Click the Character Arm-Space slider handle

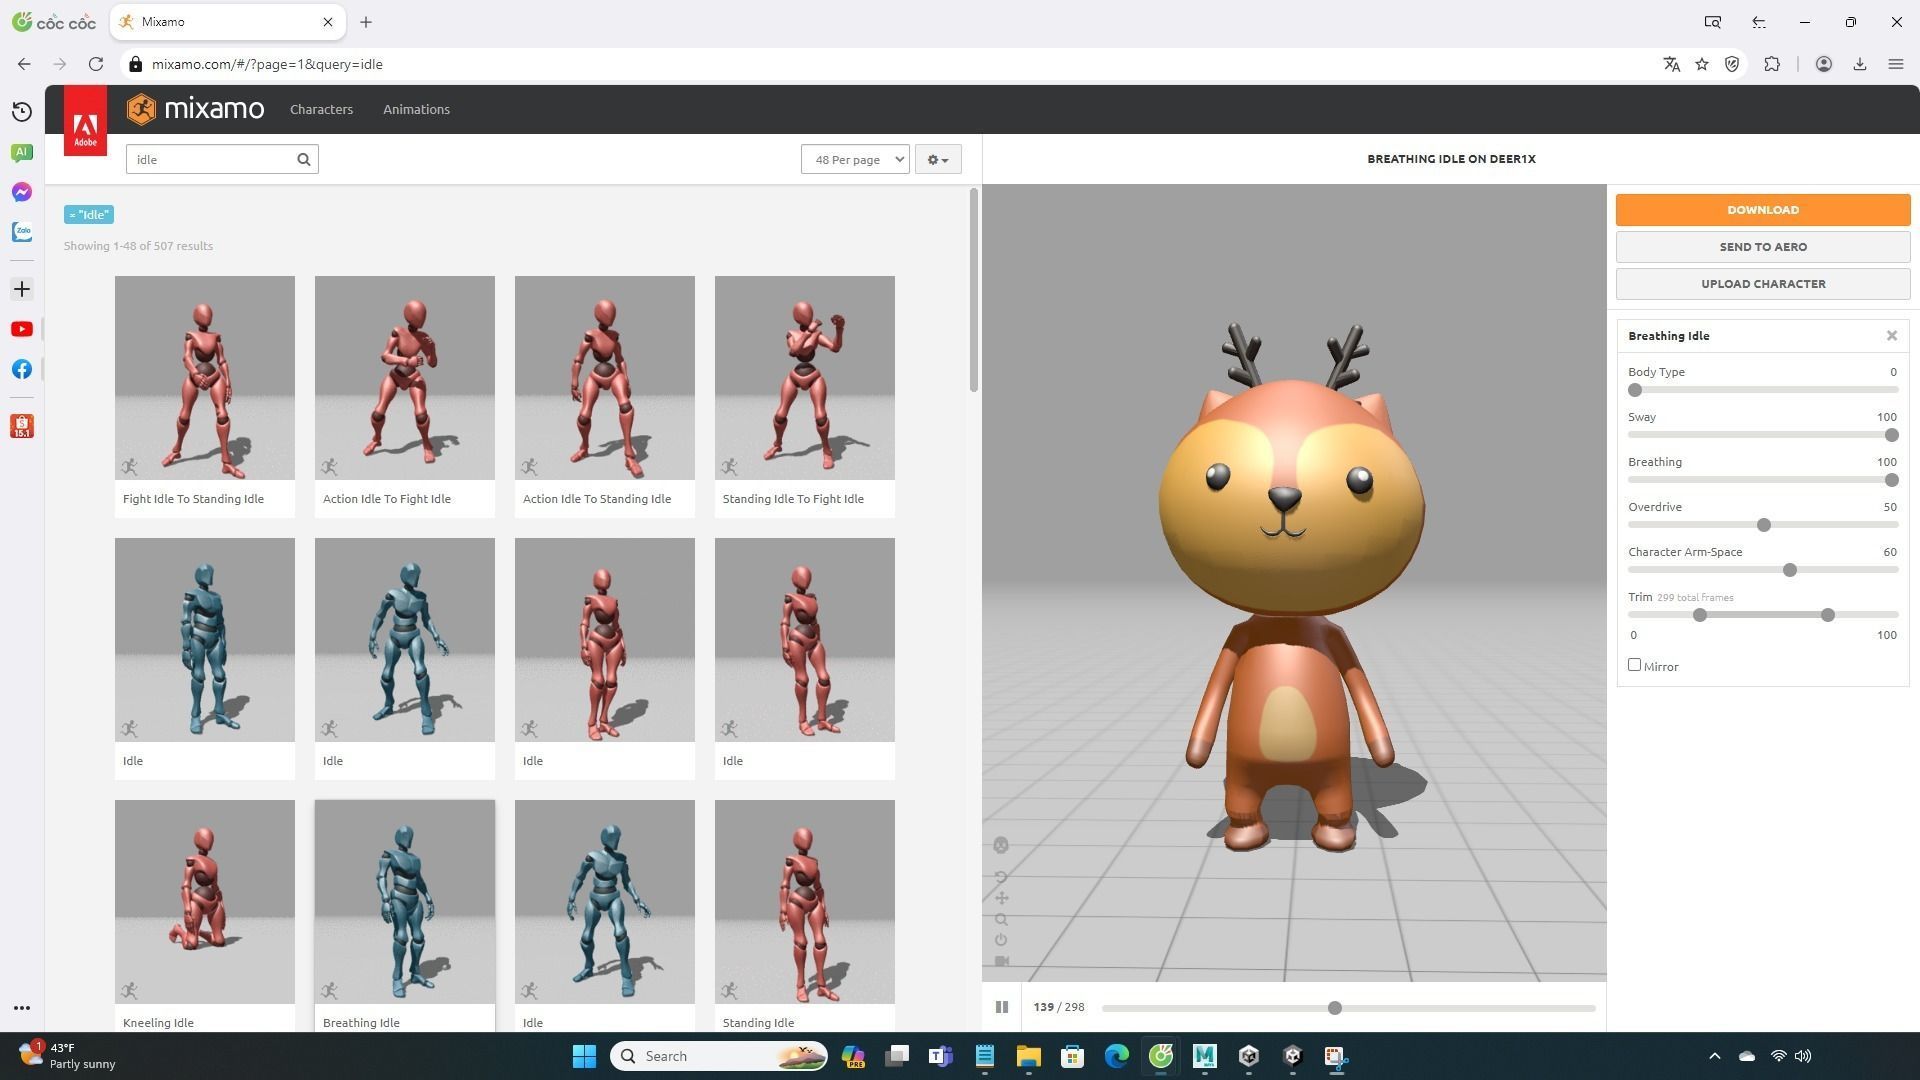click(x=1790, y=570)
